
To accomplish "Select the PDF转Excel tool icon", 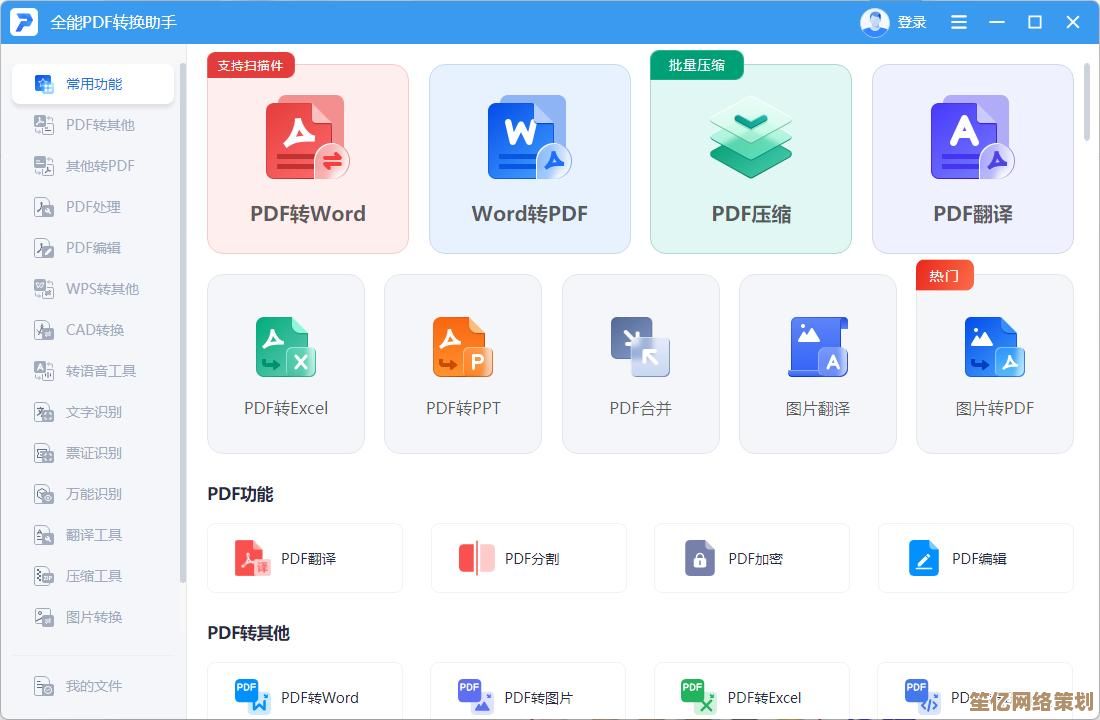I will pos(285,347).
